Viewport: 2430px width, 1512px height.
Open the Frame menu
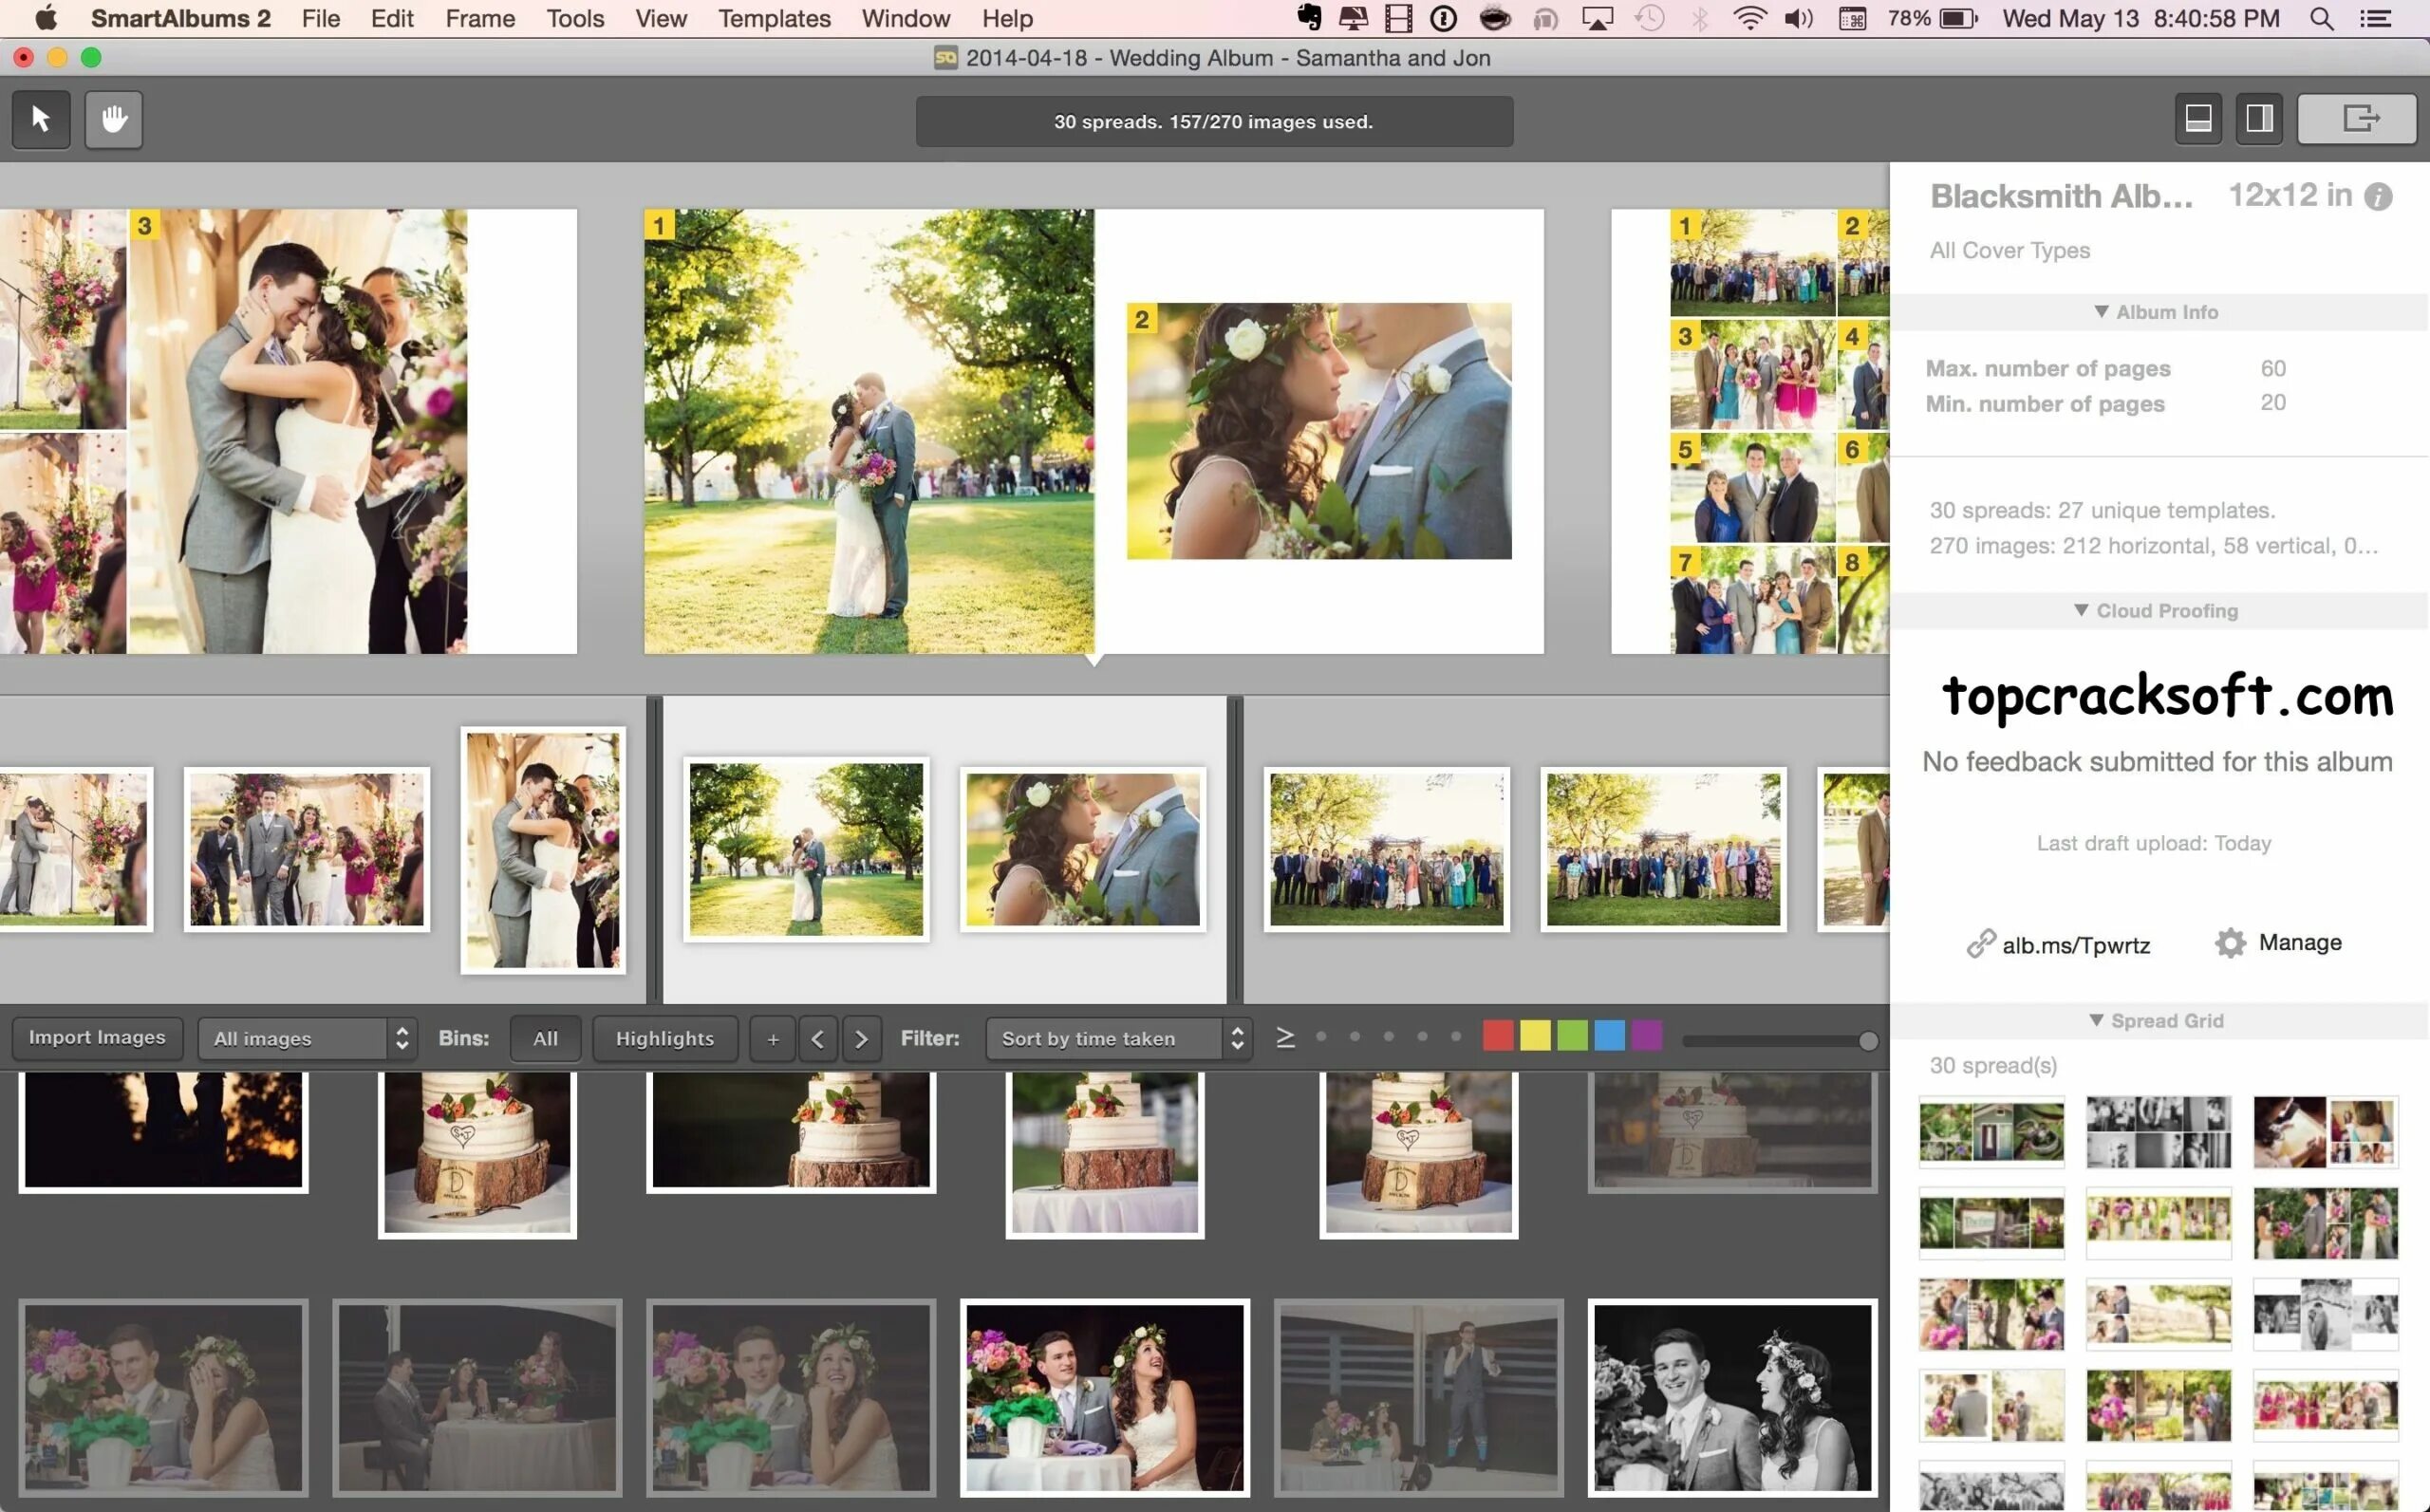pos(480,19)
